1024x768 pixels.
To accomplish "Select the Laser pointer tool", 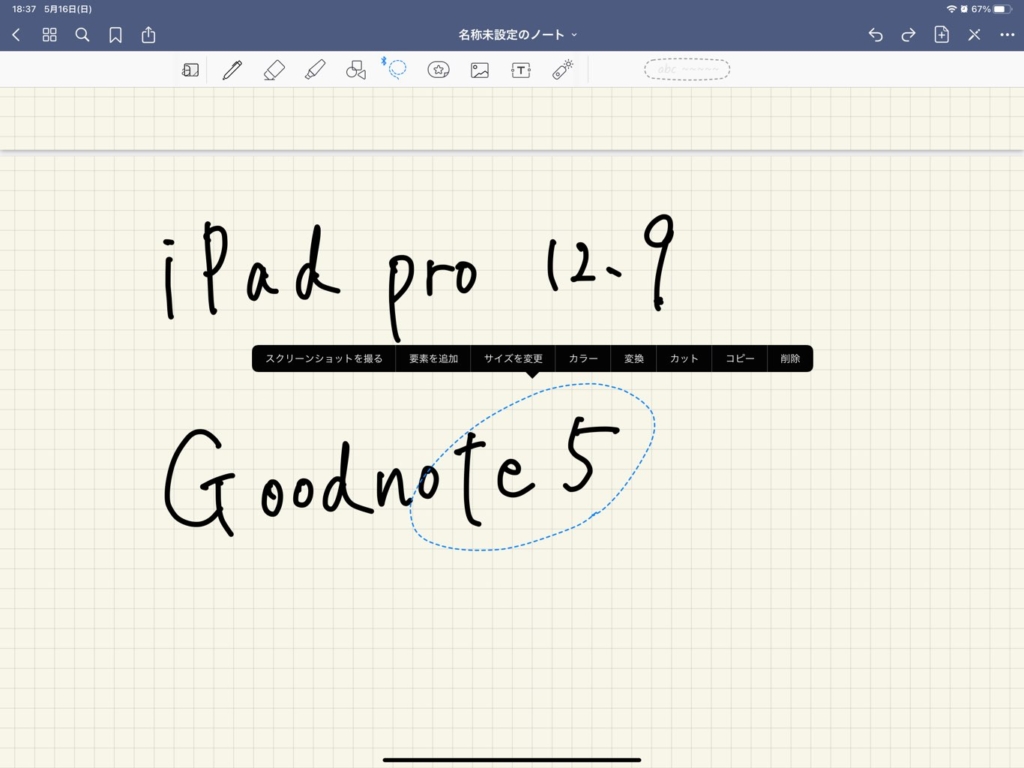I will point(562,69).
